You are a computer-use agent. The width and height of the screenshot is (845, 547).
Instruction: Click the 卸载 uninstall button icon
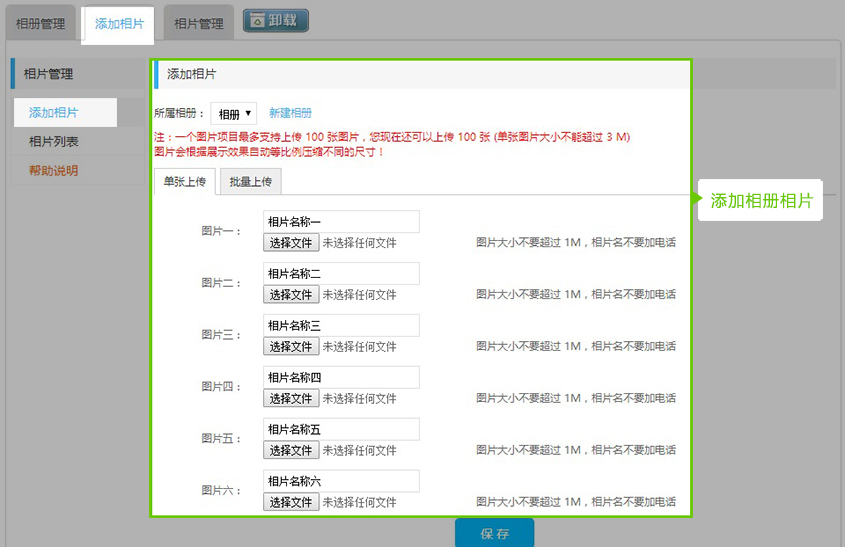pos(276,20)
